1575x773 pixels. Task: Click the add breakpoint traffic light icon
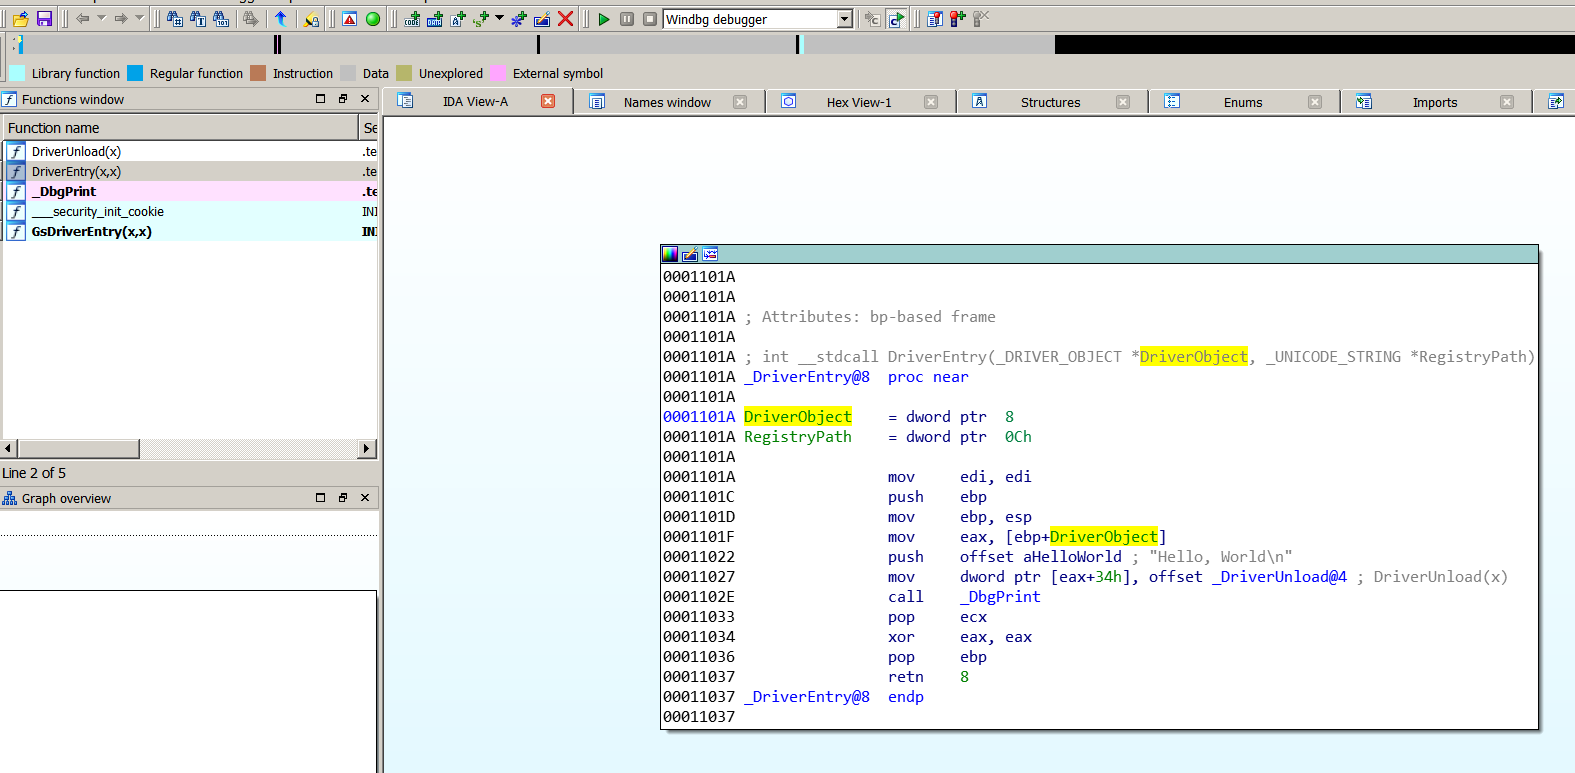coord(957,19)
